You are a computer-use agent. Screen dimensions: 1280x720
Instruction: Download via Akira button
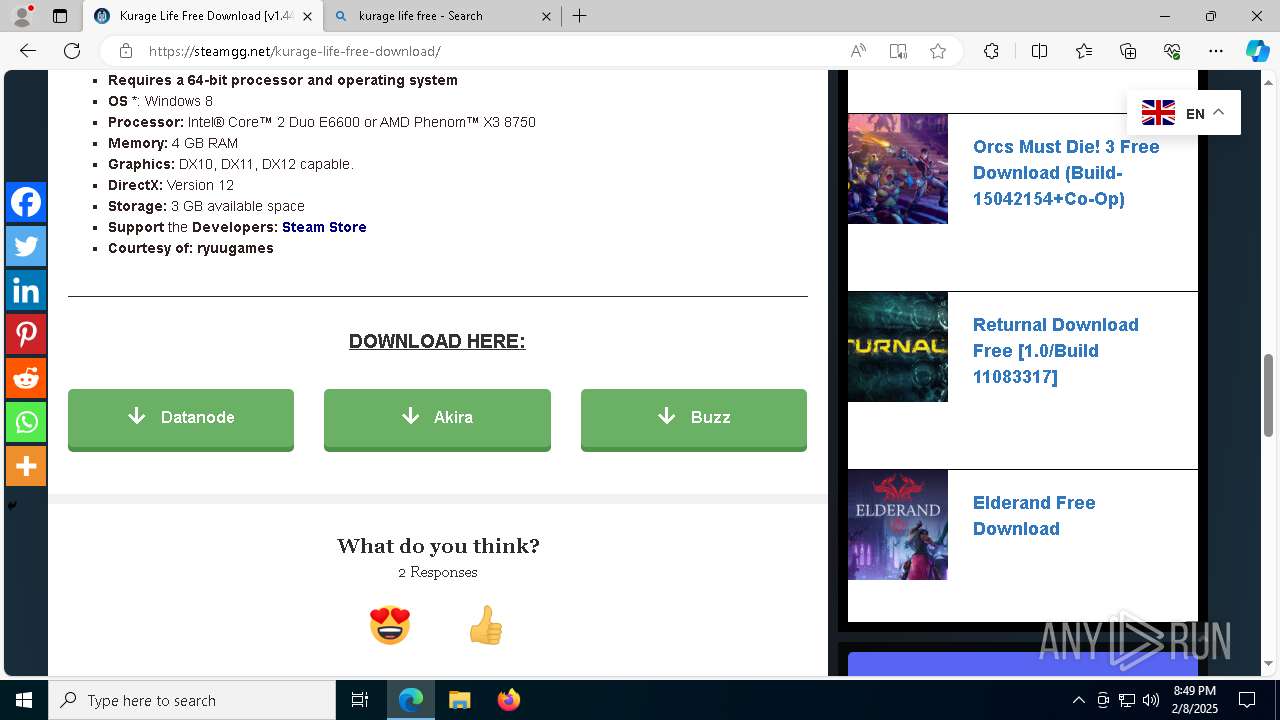point(437,419)
